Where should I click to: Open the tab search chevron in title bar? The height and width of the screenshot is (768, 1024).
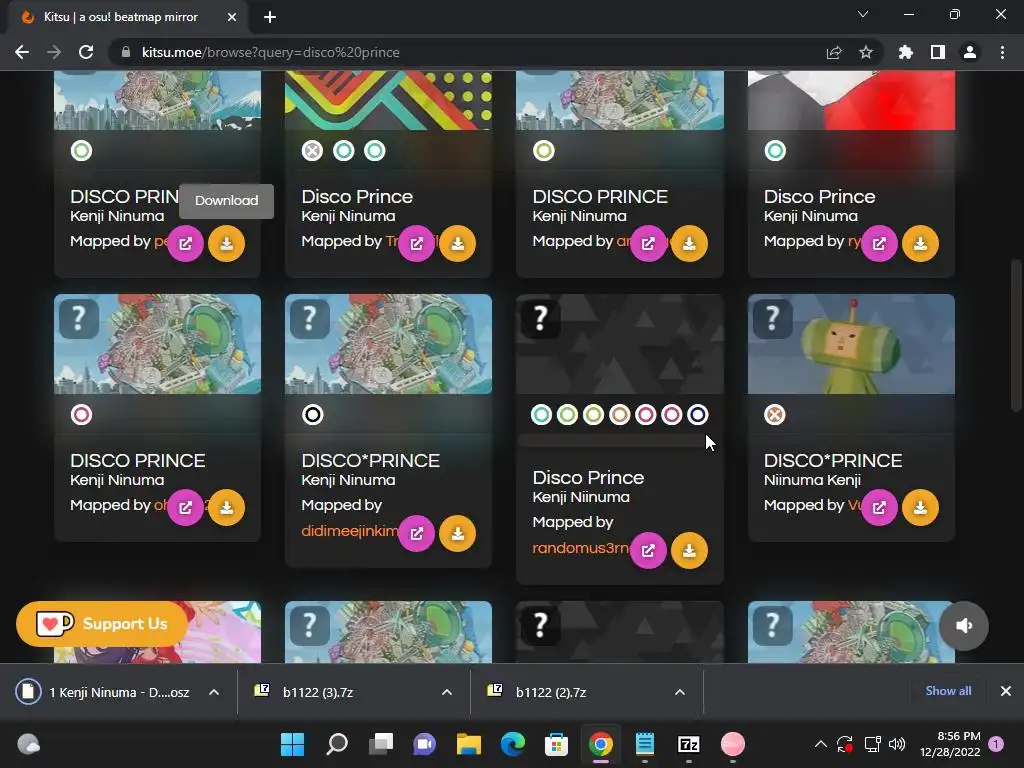point(863,14)
